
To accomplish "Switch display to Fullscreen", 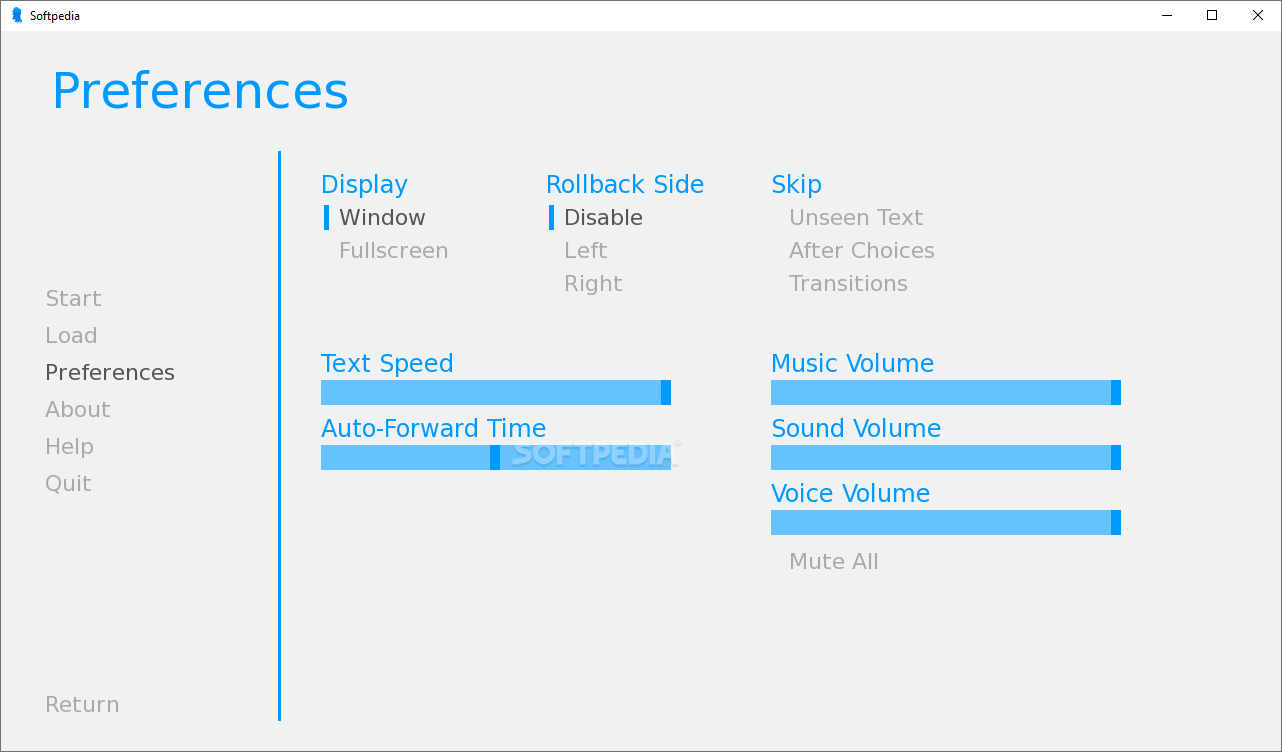I will (x=393, y=250).
